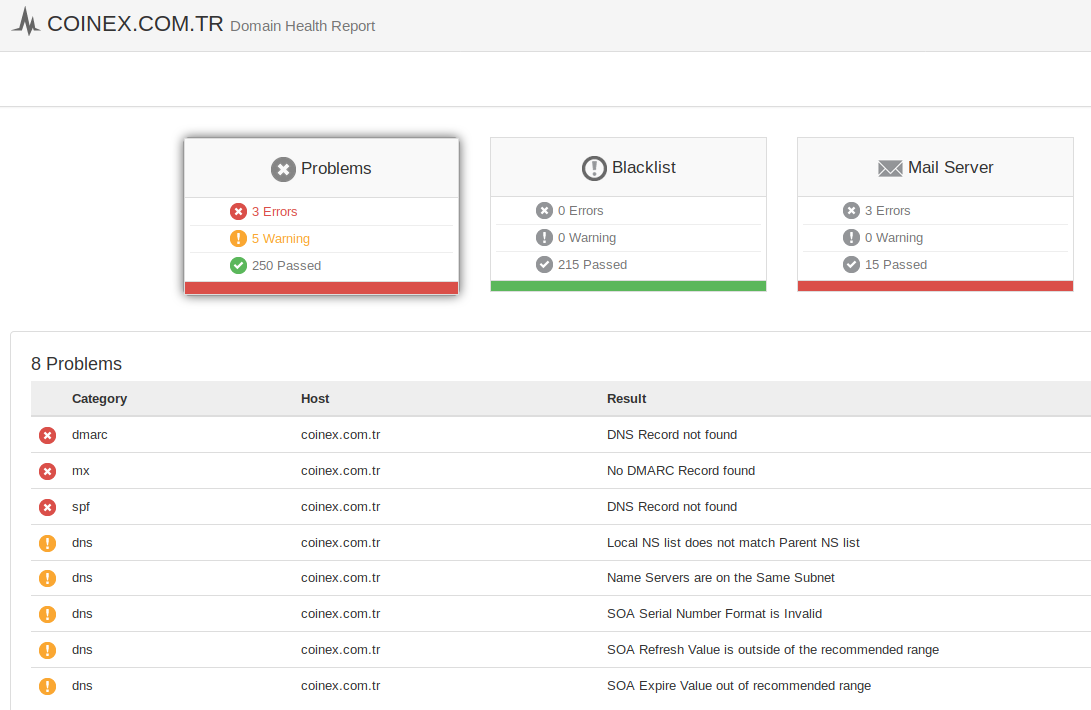Click gray X icon next to Blacklist 0 Errors
Screen dimensions: 1091x710
[544, 210]
